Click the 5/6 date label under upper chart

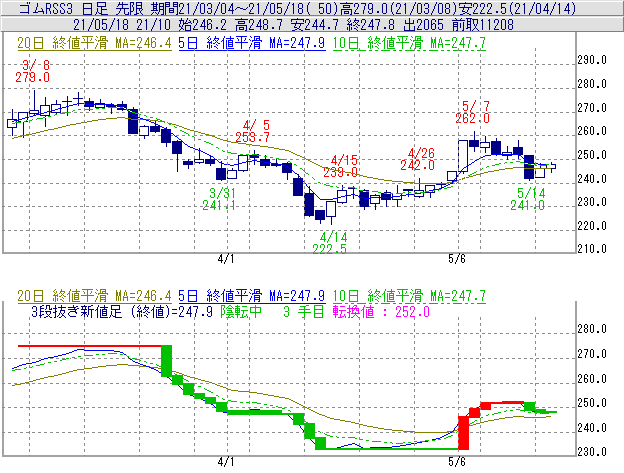456,259
